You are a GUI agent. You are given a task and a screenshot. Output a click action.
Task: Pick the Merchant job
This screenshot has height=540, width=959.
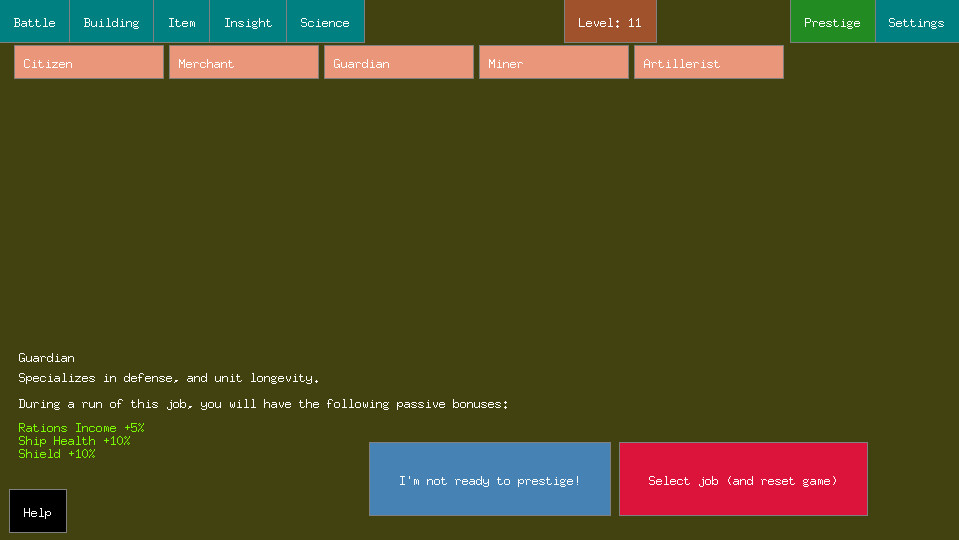pos(244,62)
